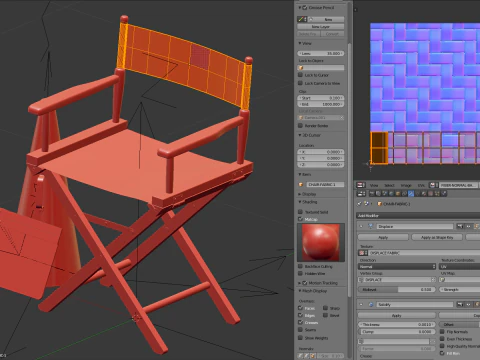This screenshot has height=360, width=480.
Task: Select the Modifiers wrench tab
Action: [411, 194]
